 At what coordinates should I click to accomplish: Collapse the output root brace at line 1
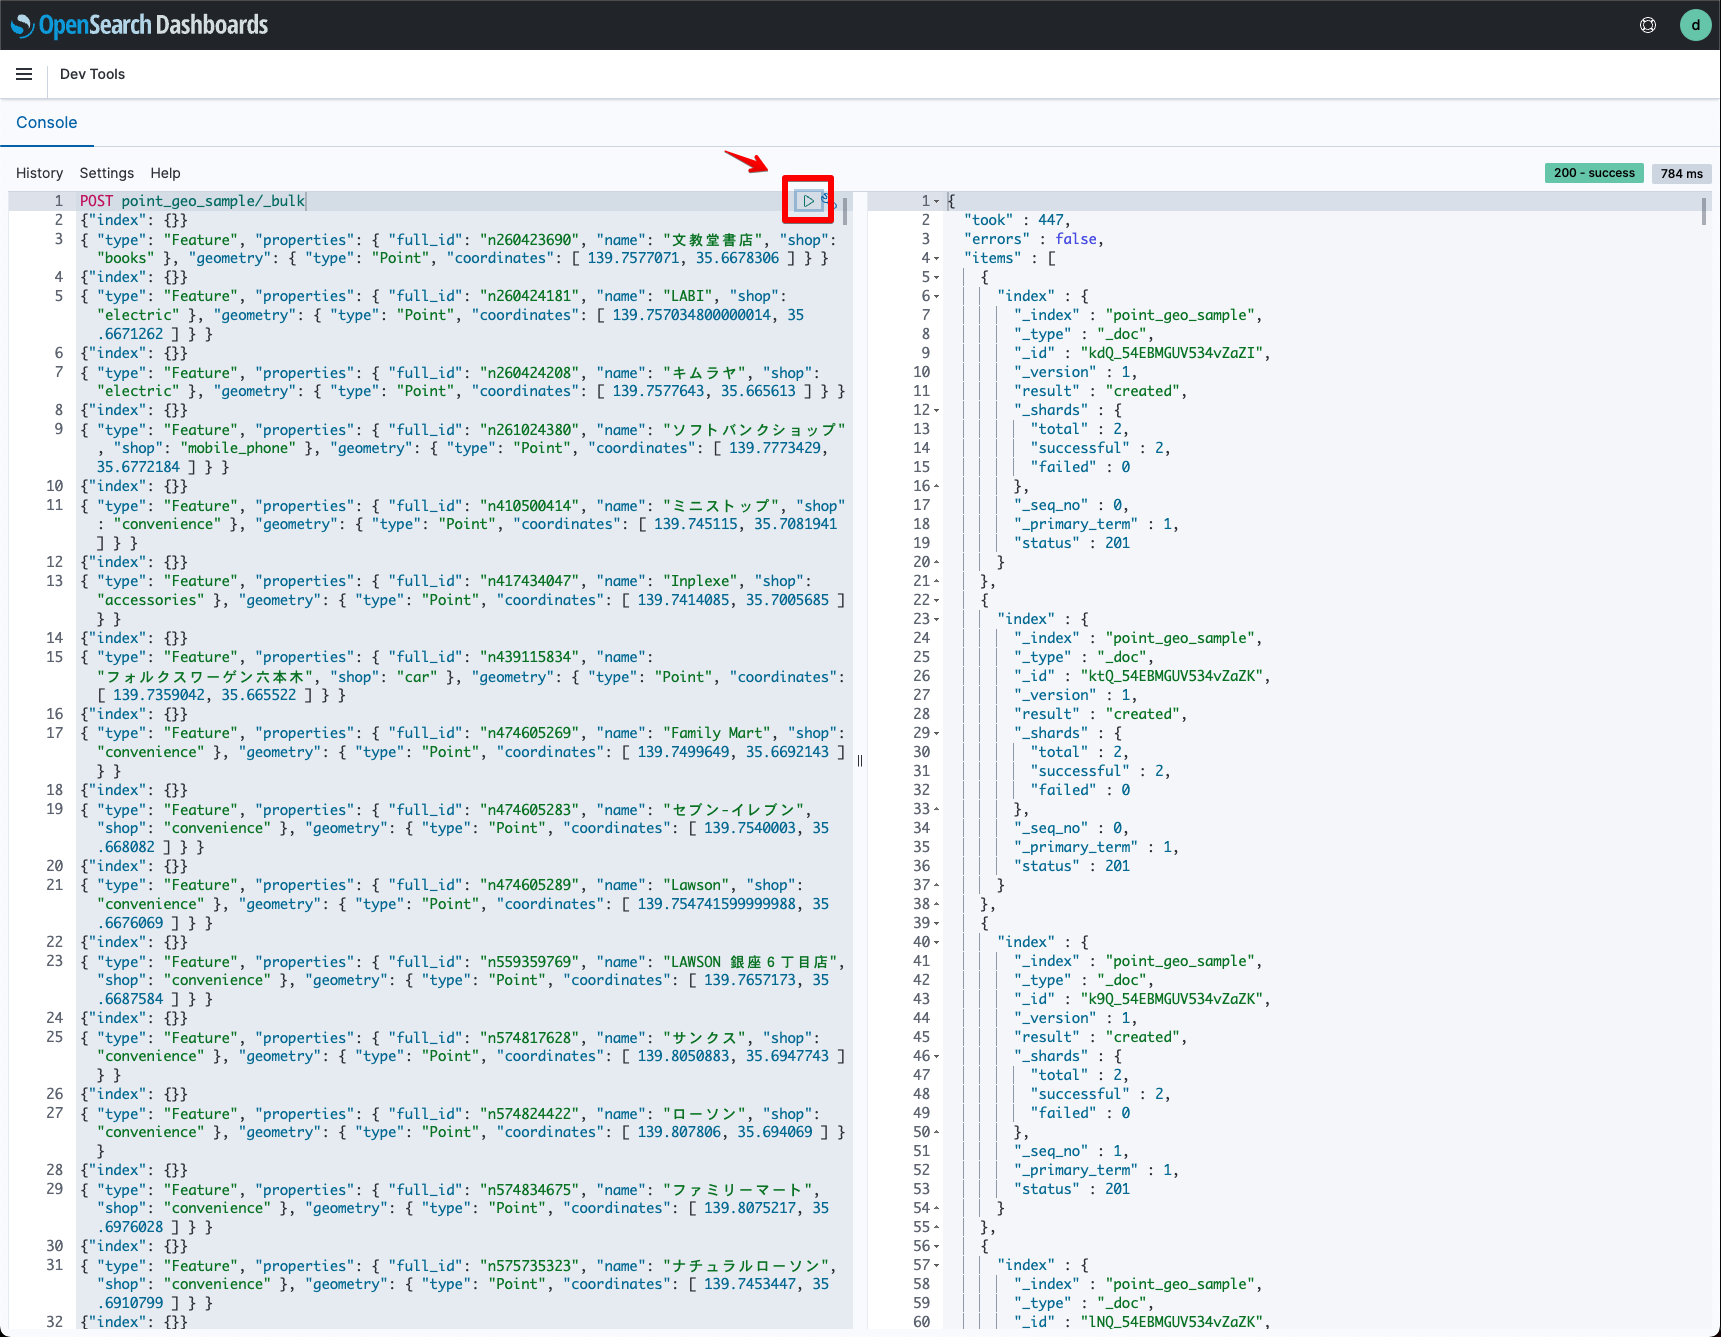pyautogui.click(x=937, y=201)
